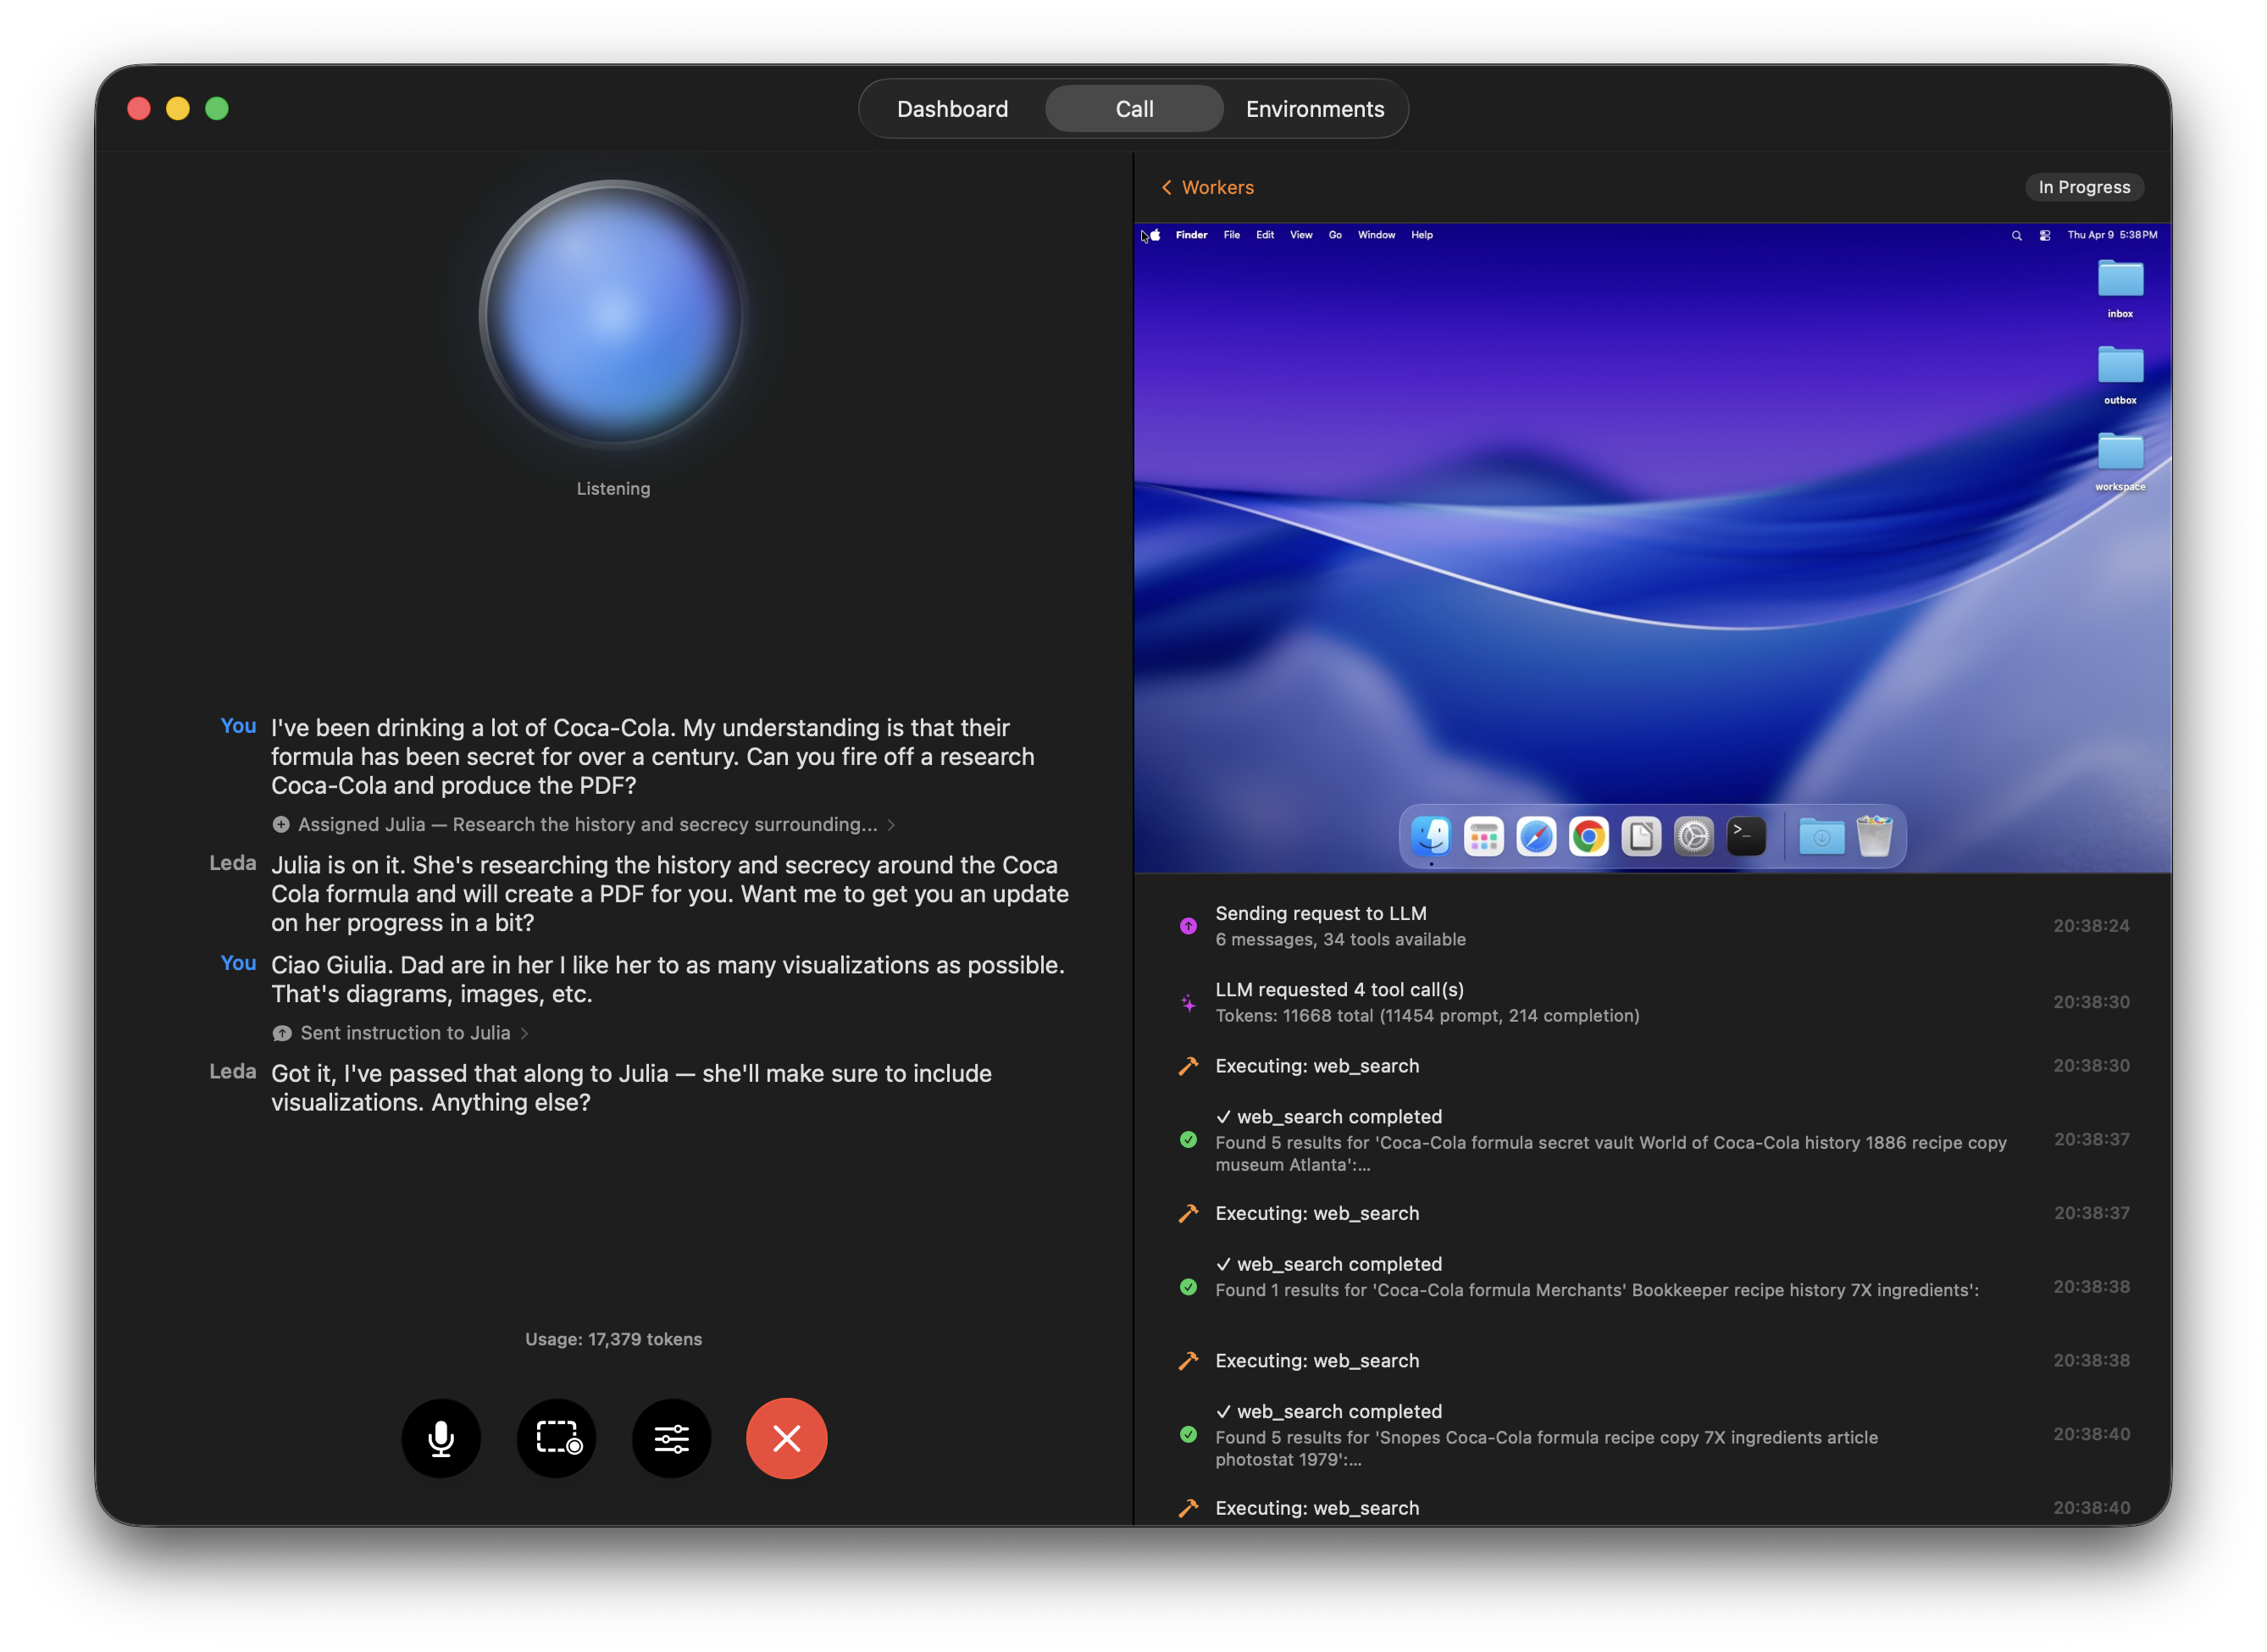Image resolution: width=2267 pixels, height=1652 pixels.
Task: Launch Google Chrome from the dock
Action: tap(1589, 836)
